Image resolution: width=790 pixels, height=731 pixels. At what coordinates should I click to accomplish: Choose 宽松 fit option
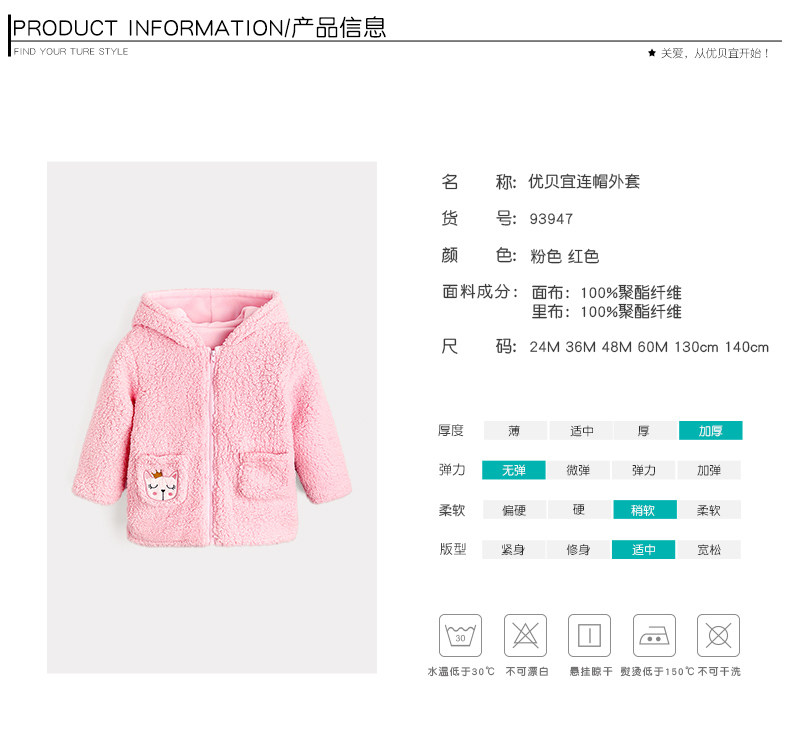[x=709, y=550]
